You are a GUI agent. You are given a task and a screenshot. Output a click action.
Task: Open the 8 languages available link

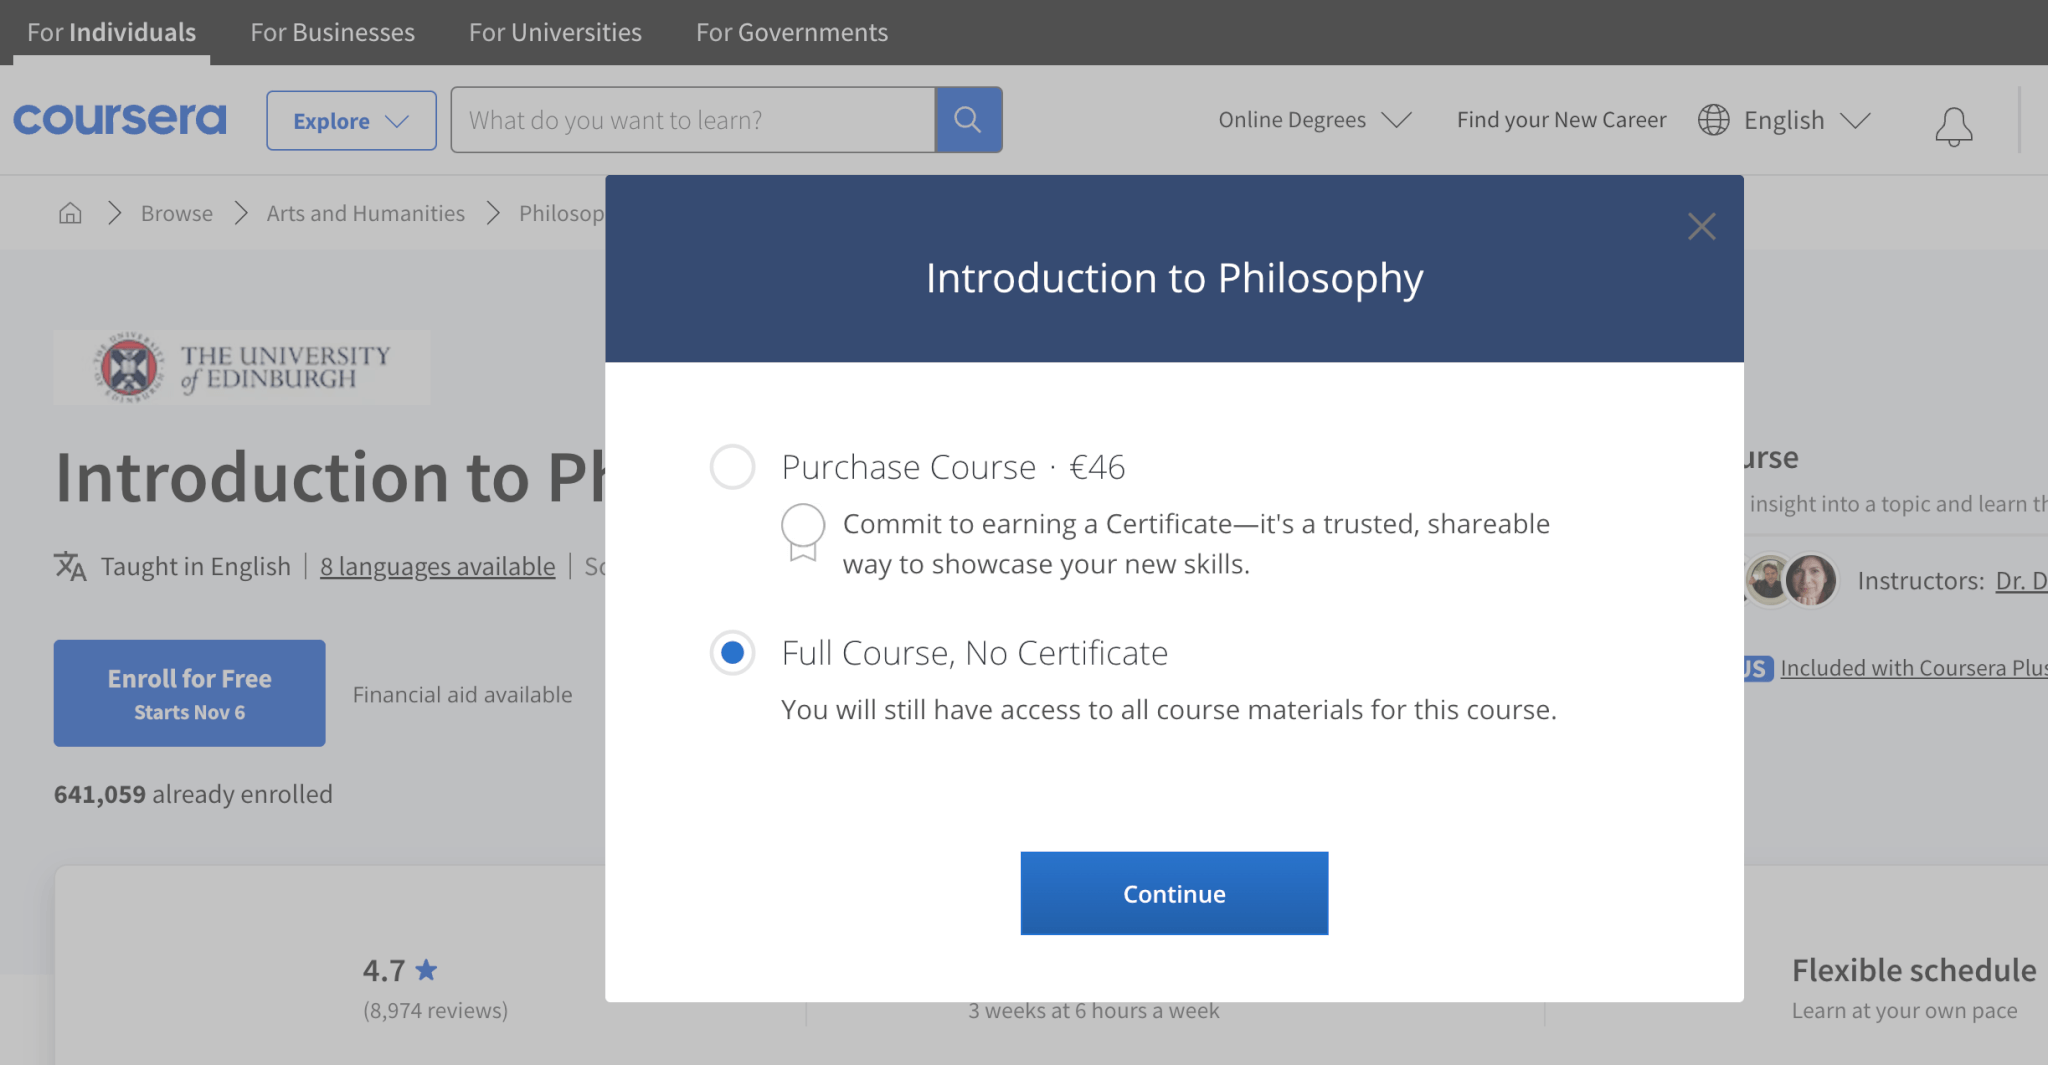(x=437, y=566)
